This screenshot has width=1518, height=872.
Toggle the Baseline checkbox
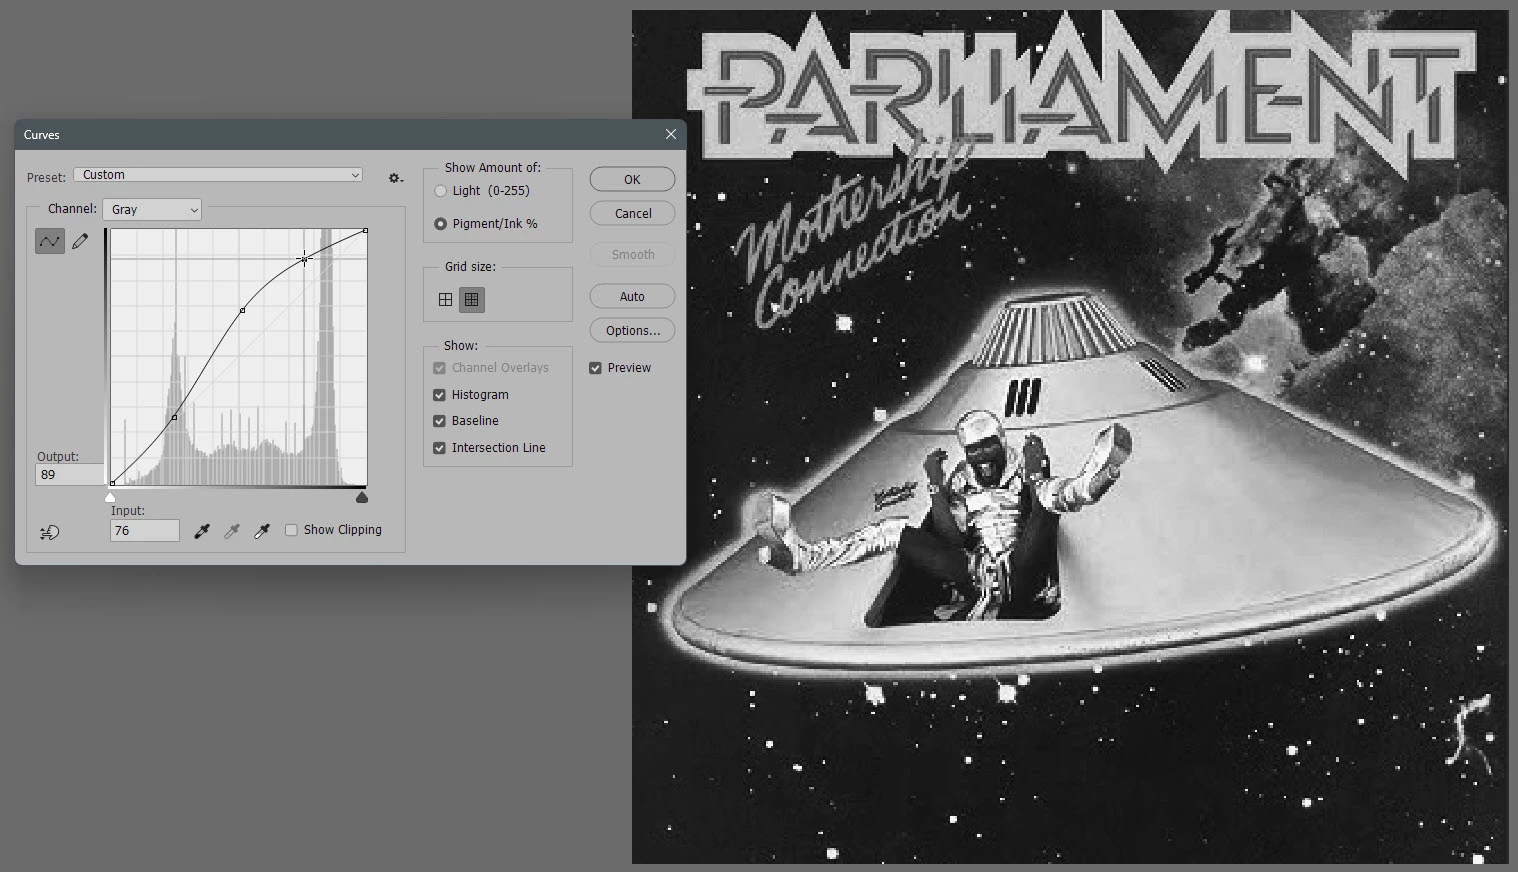(439, 421)
